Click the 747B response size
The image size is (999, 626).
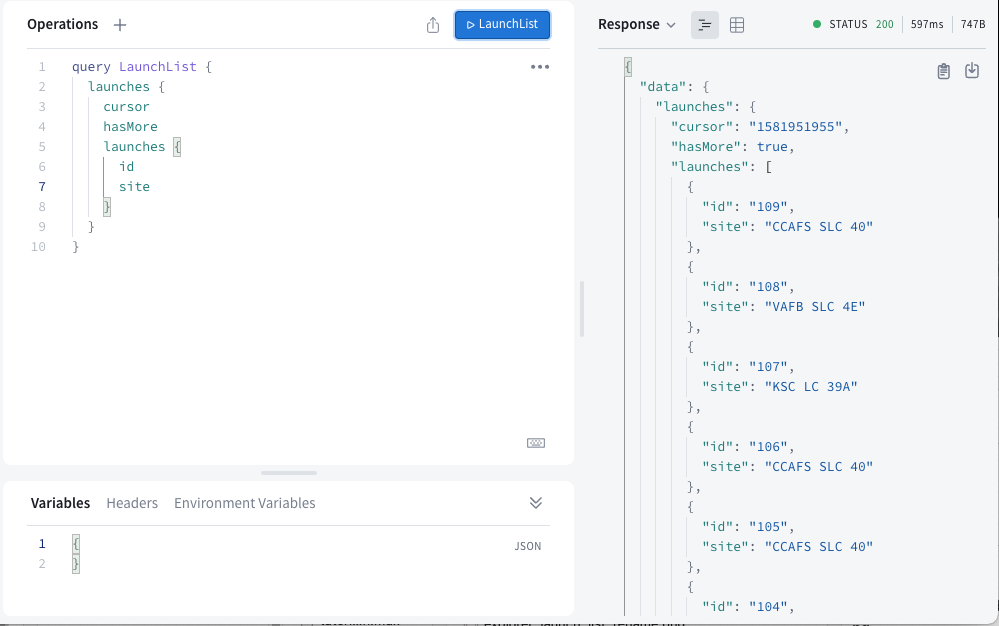tap(973, 25)
